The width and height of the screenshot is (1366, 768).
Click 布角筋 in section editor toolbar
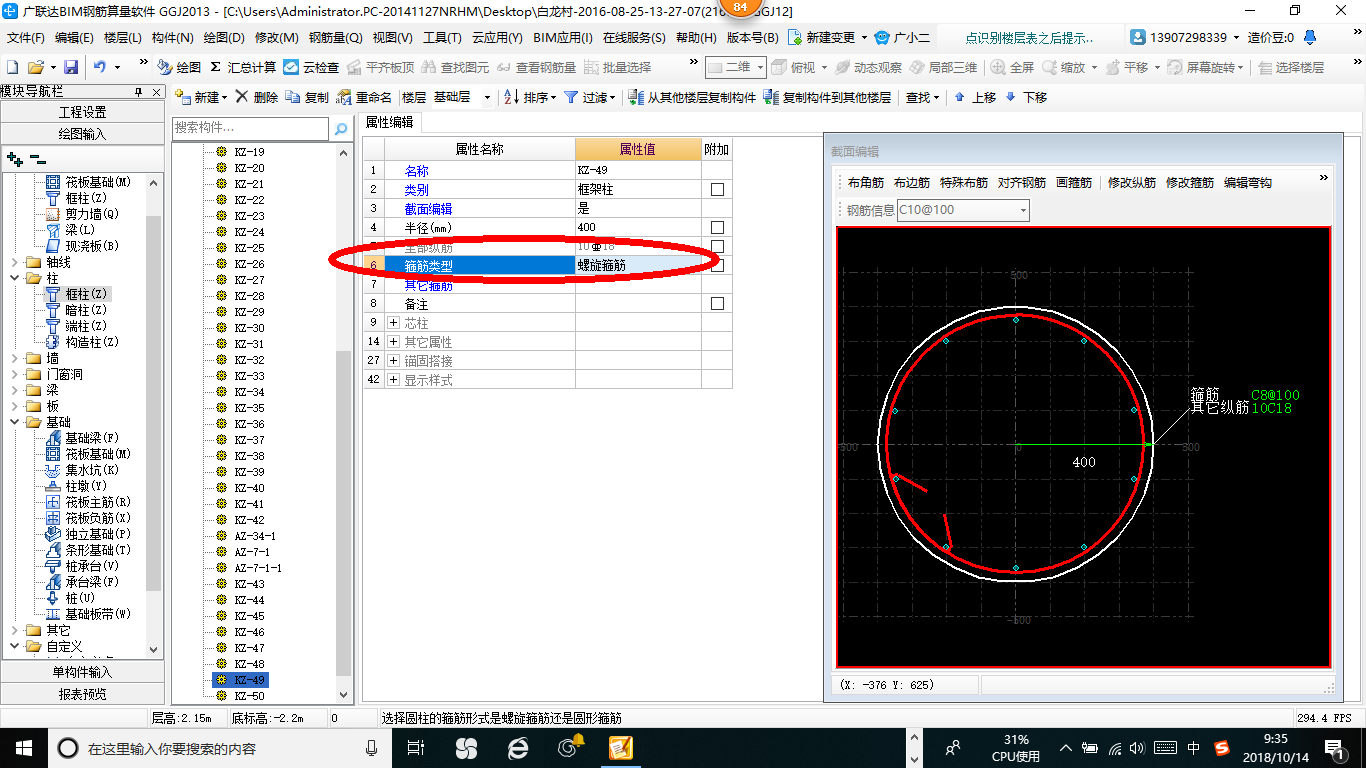click(866, 183)
